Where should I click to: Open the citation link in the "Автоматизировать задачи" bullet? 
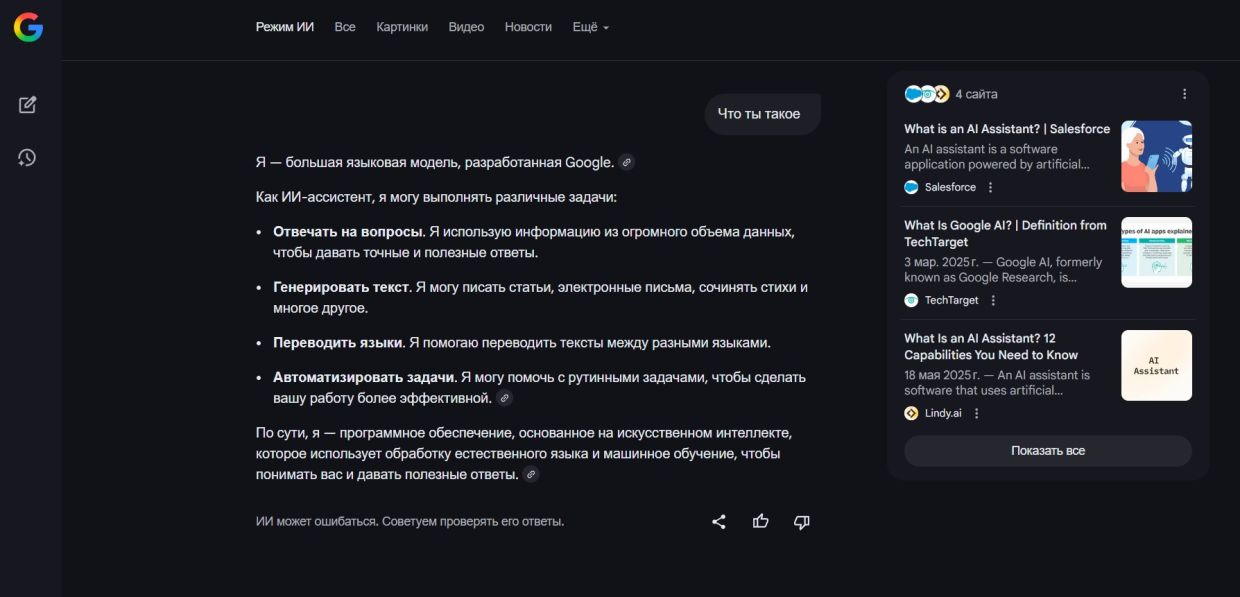tap(505, 396)
